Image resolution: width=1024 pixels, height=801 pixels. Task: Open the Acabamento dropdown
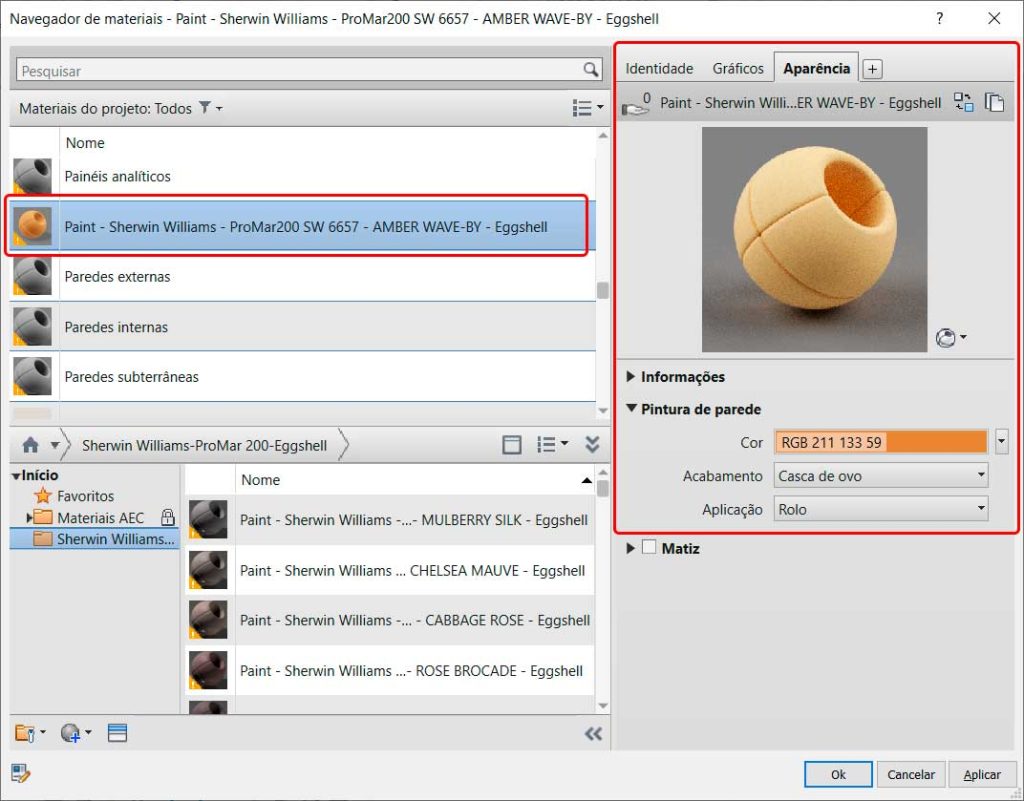[x=881, y=476]
